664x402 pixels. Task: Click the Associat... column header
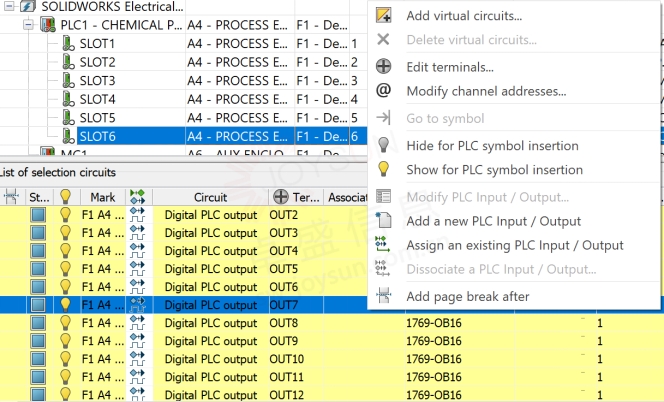click(347, 197)
